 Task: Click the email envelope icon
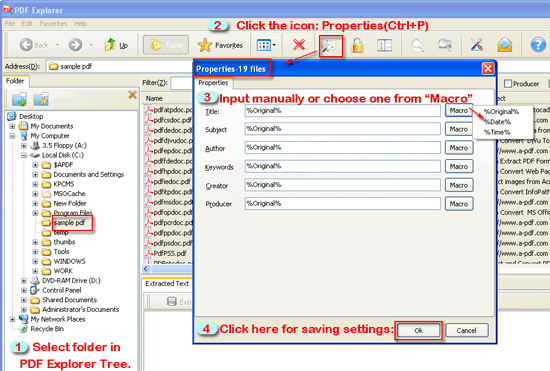tap(504, 45)
